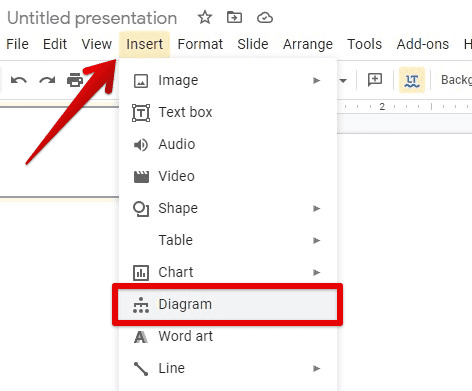The image size is (472, 391).
Task: Click the Shape icon in menu
Action: pos(141,209)
